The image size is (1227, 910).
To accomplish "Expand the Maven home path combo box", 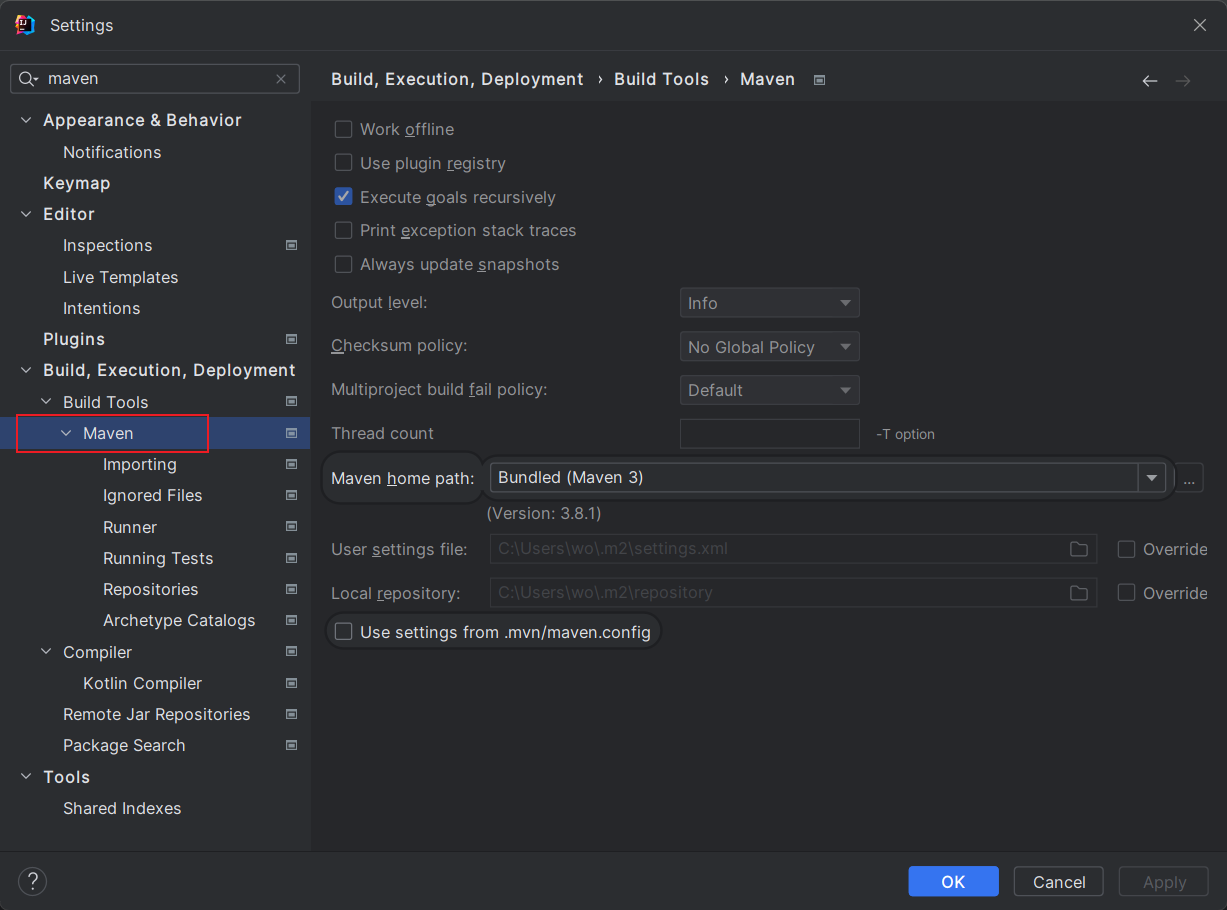I will pyautogui.click(x=1152, y=478).
